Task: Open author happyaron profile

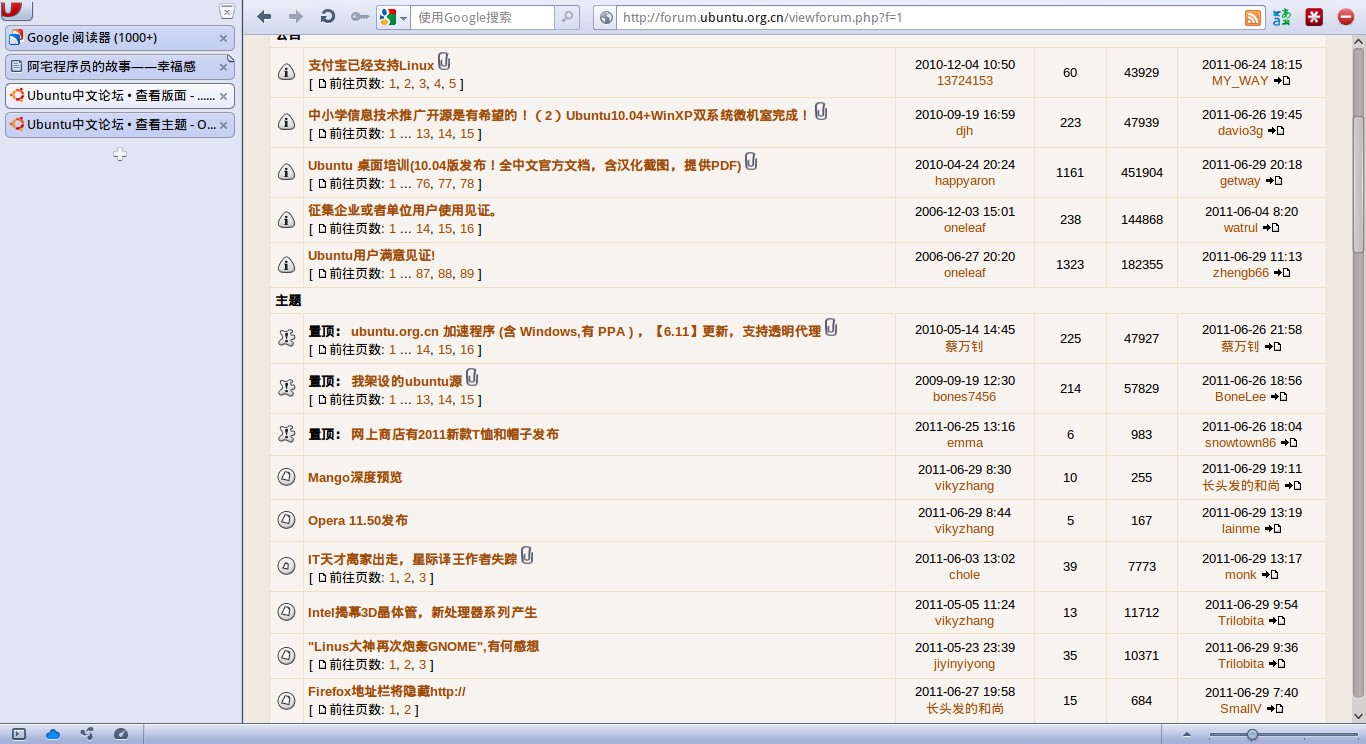Action: pyautogui.click(x=965, y=181)
